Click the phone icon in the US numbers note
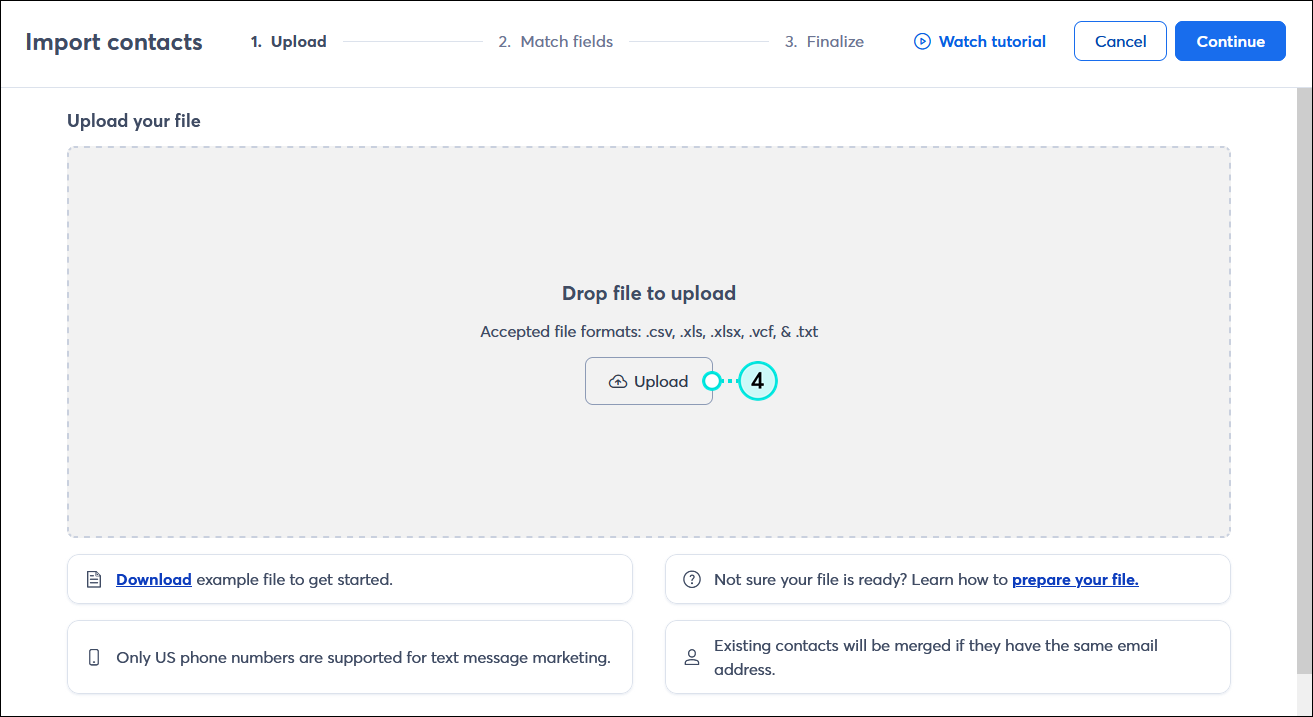Screen dimensions: 1313x717 [x=94, y=657]
